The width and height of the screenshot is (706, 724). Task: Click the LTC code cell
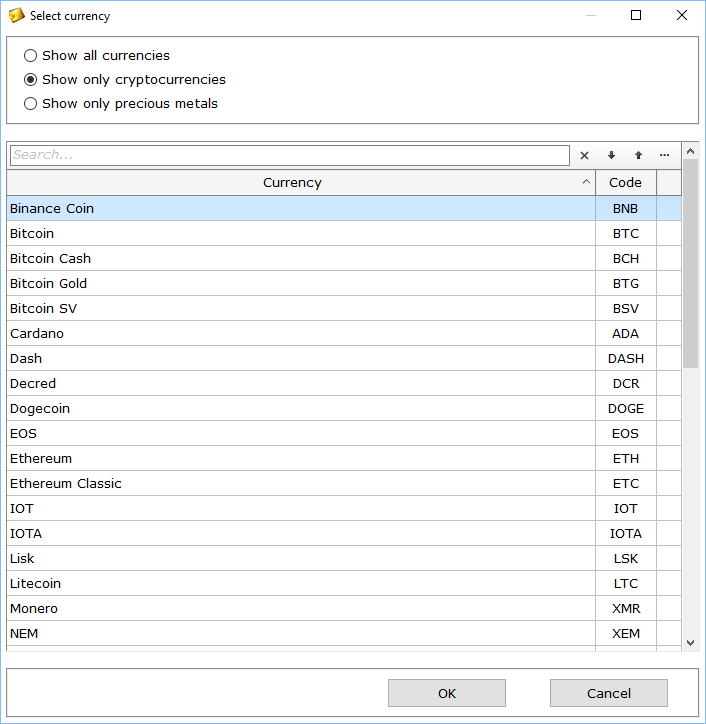626,583
